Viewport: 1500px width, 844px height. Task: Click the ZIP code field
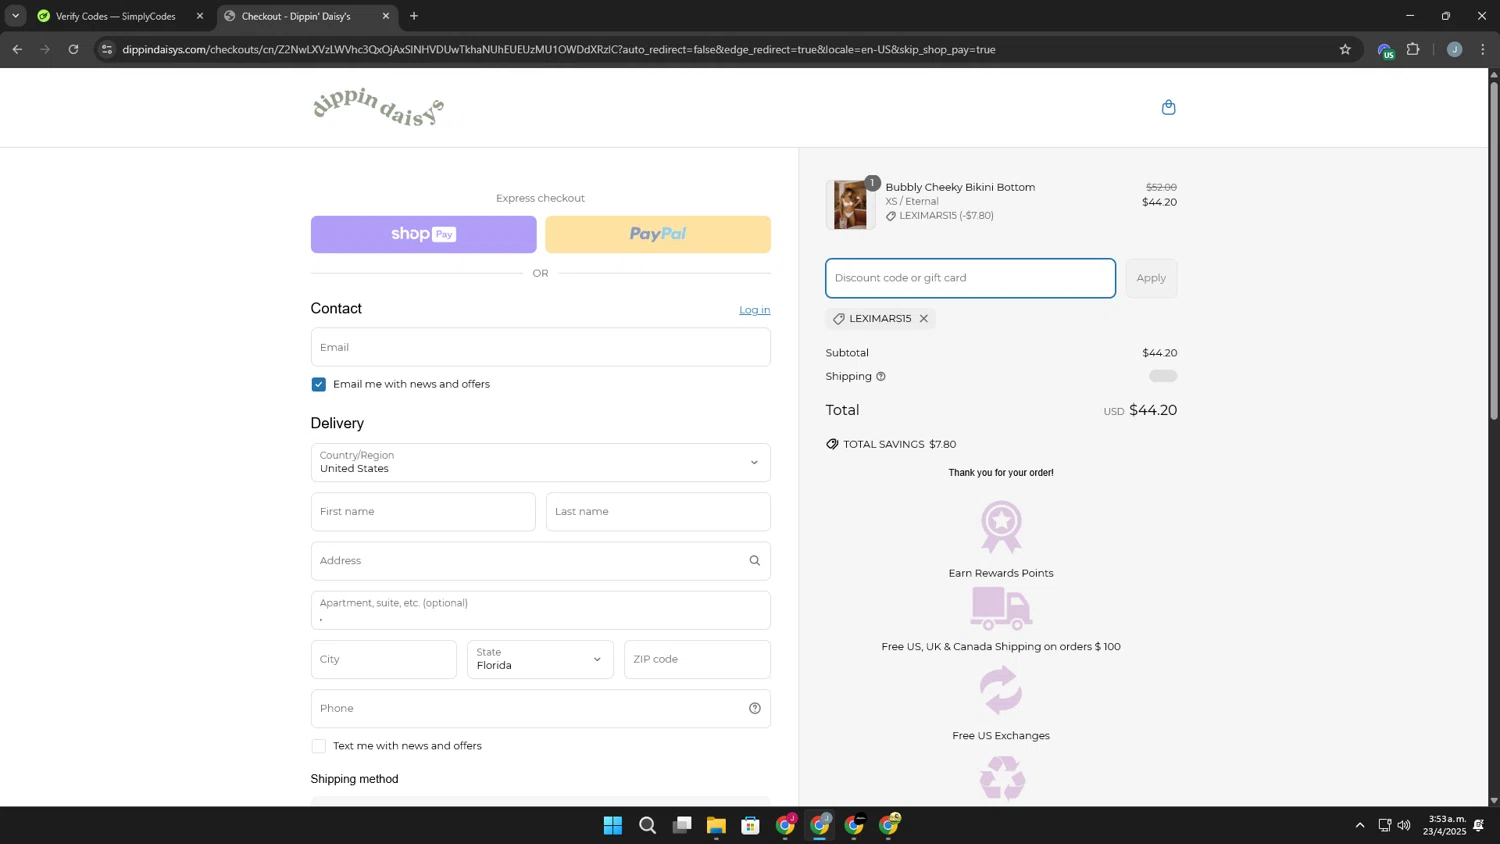pyautogui.click(x=697, y=660)
